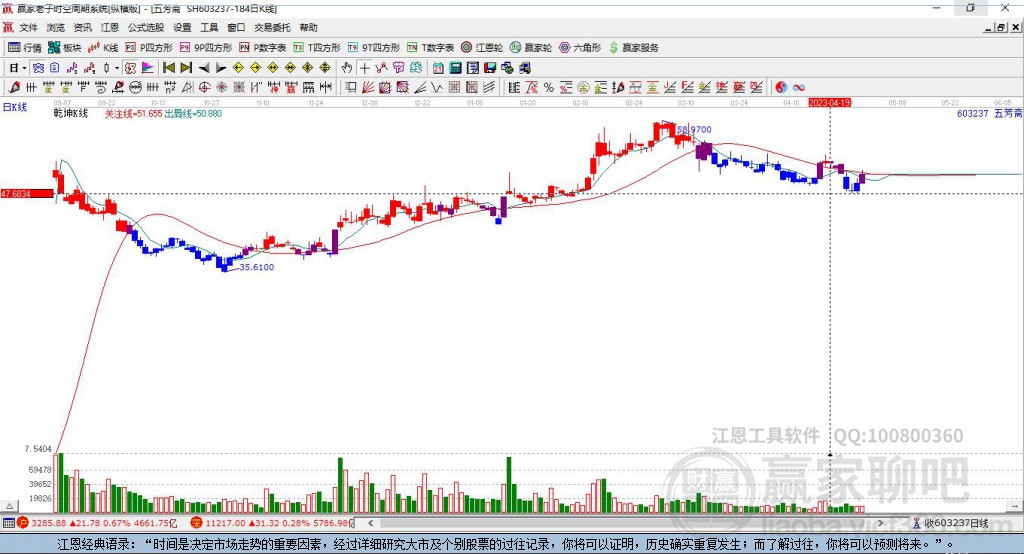1024x554 pixels.
Task: Open the 设置 menu
Action: pos(182,27)
